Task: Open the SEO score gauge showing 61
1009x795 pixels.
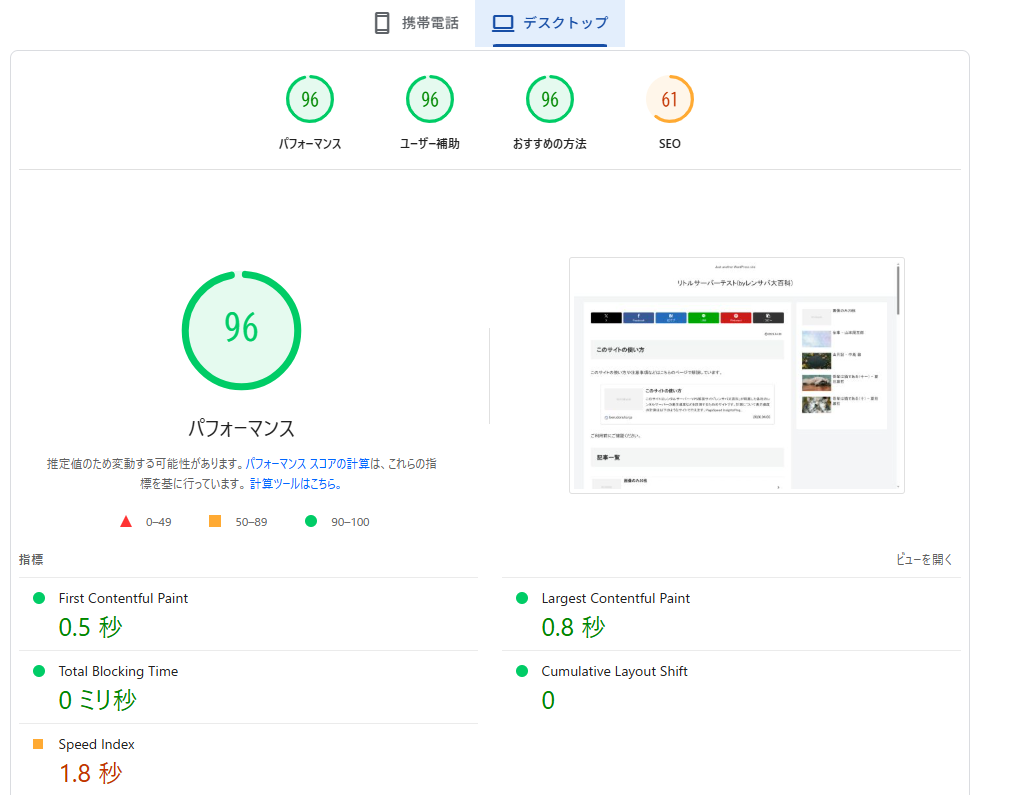Action: pos(670,99)
